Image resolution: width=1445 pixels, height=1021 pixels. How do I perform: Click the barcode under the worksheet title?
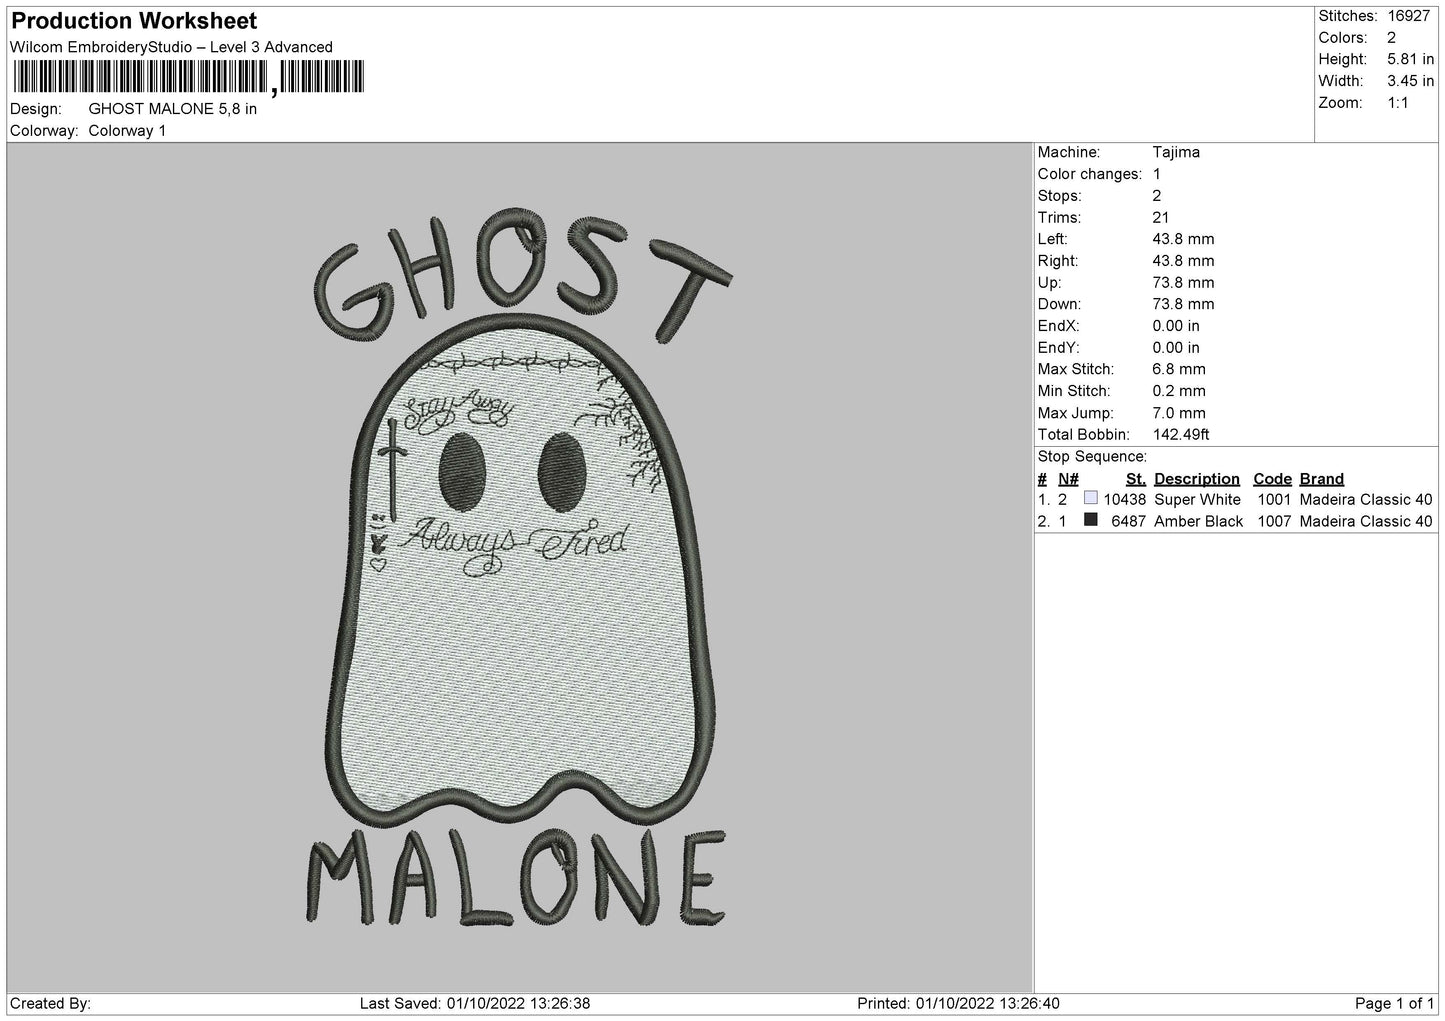187,78
